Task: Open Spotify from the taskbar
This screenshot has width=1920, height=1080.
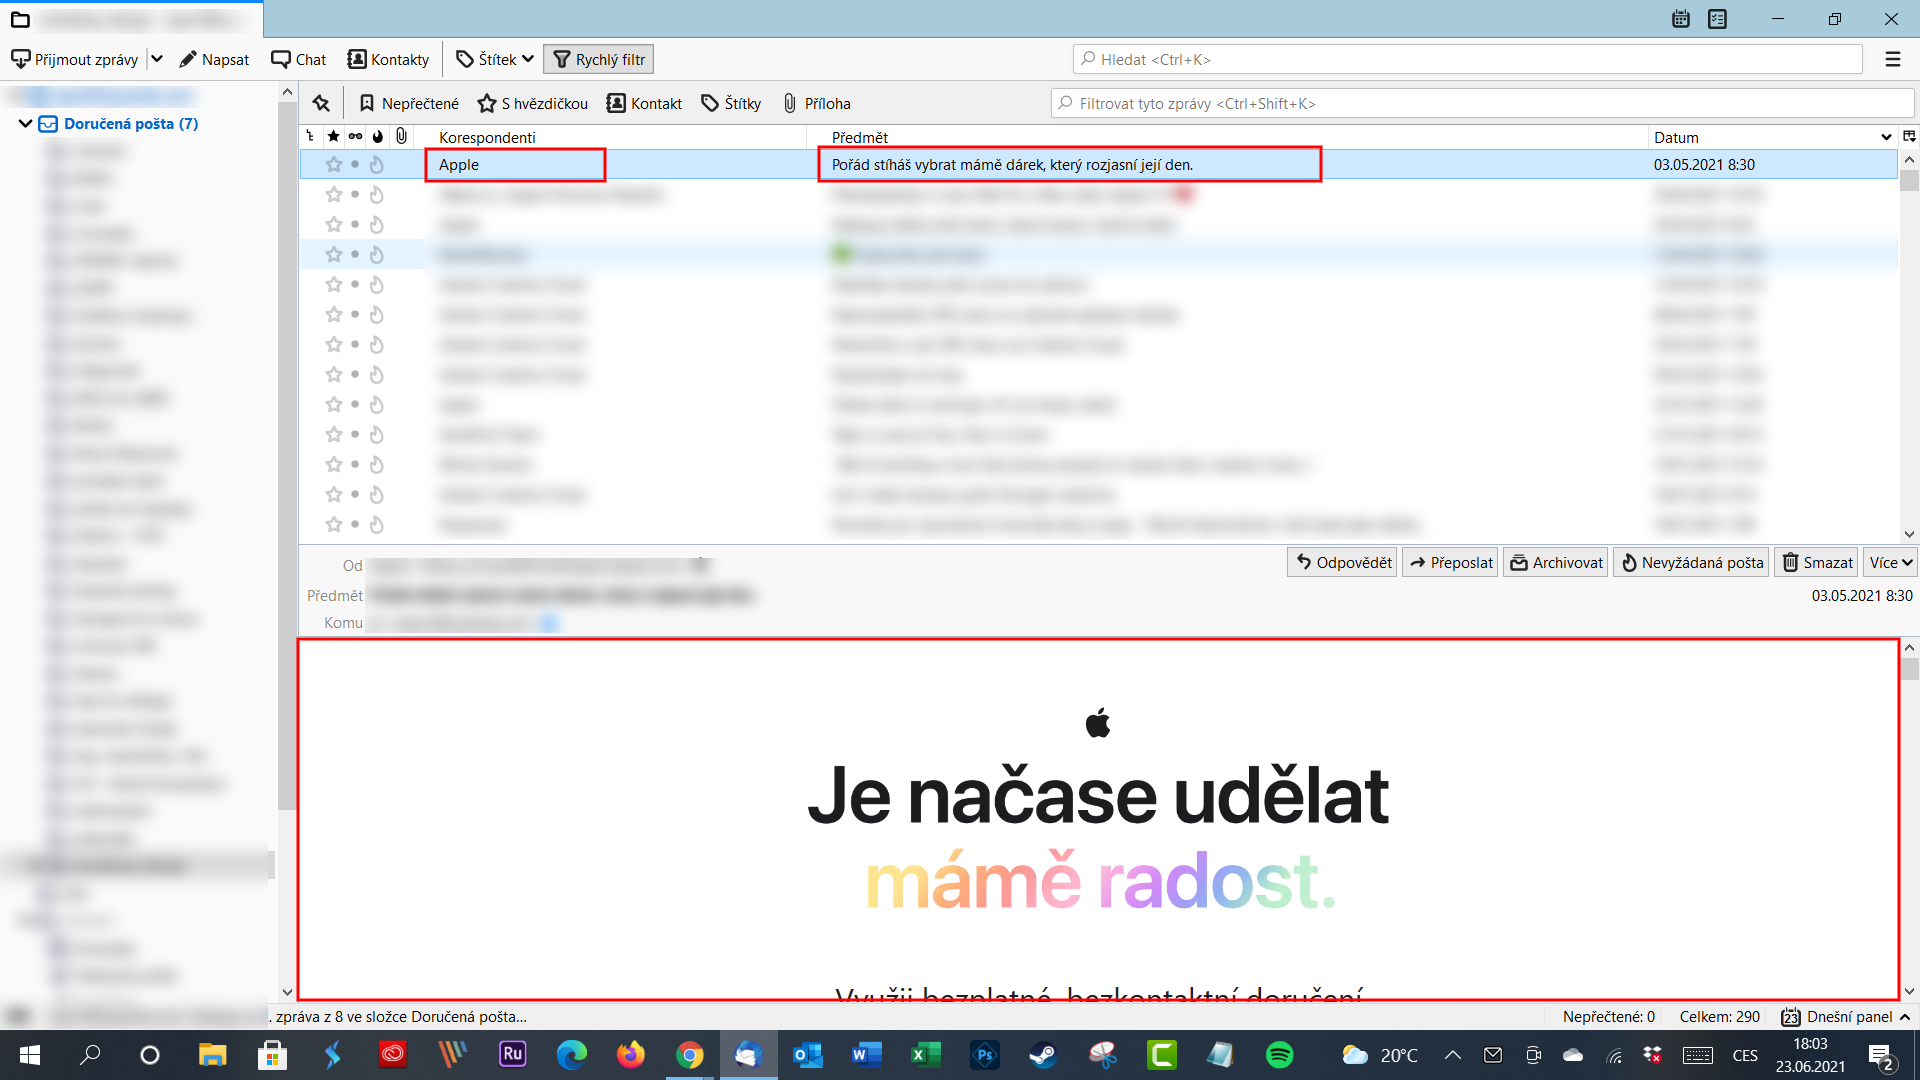Action: [x=1279, y=1055]
